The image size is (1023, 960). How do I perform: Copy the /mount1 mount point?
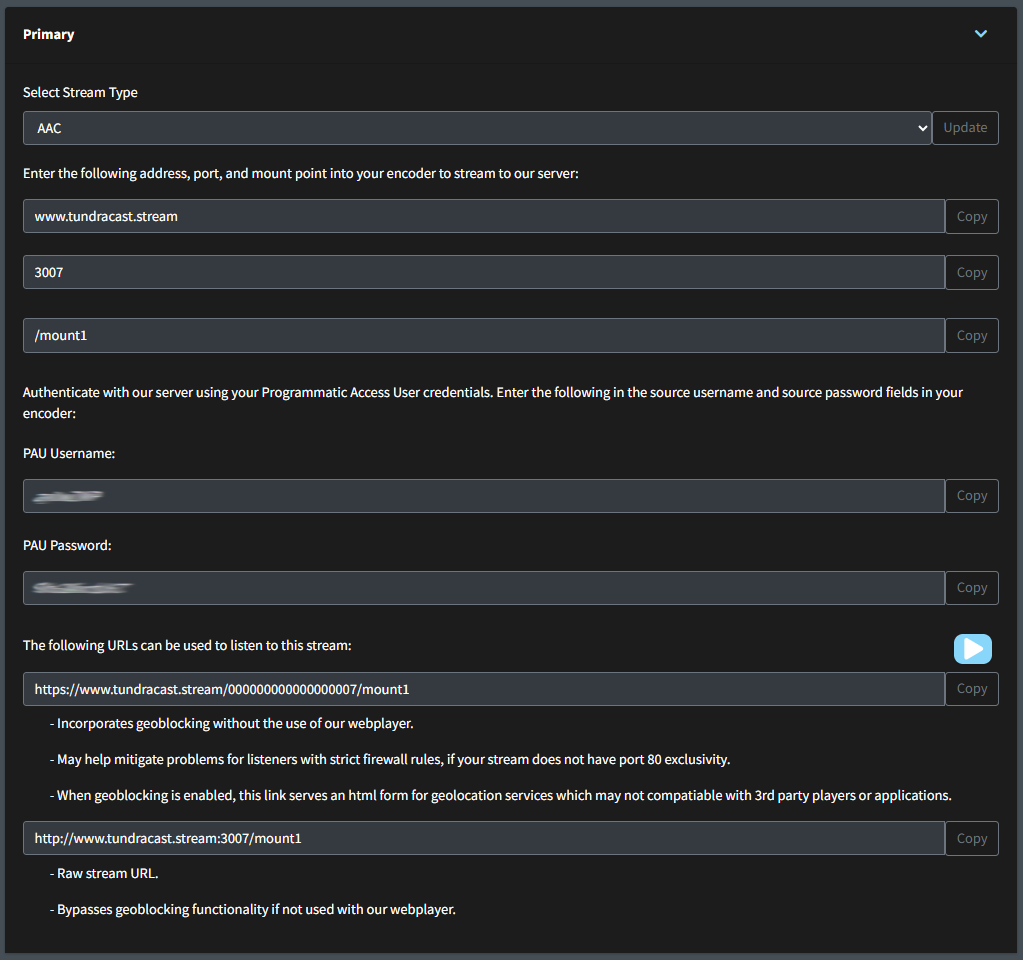pos(971,335)
